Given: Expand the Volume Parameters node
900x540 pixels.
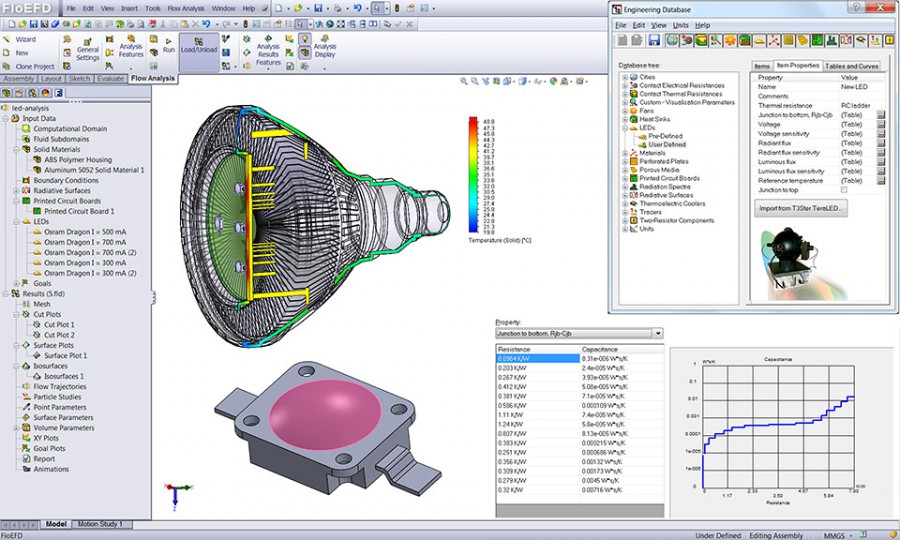Looking at the screenshot, I should [x=17, y=428].
